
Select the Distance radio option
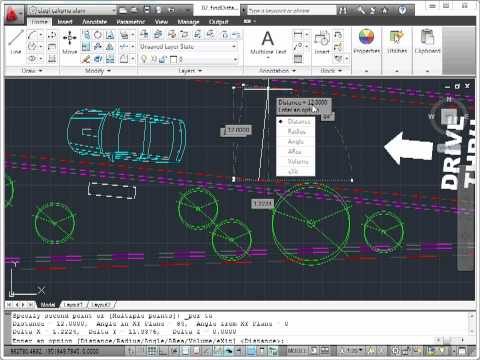tap(295, 122)
